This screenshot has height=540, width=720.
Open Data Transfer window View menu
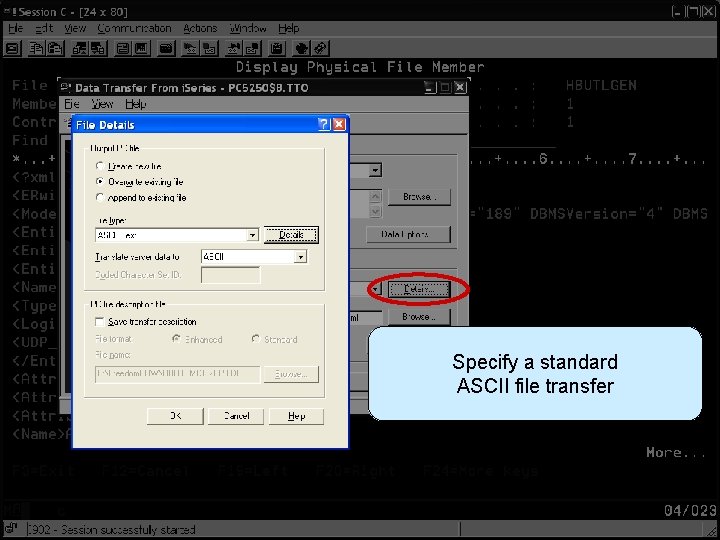102,104
